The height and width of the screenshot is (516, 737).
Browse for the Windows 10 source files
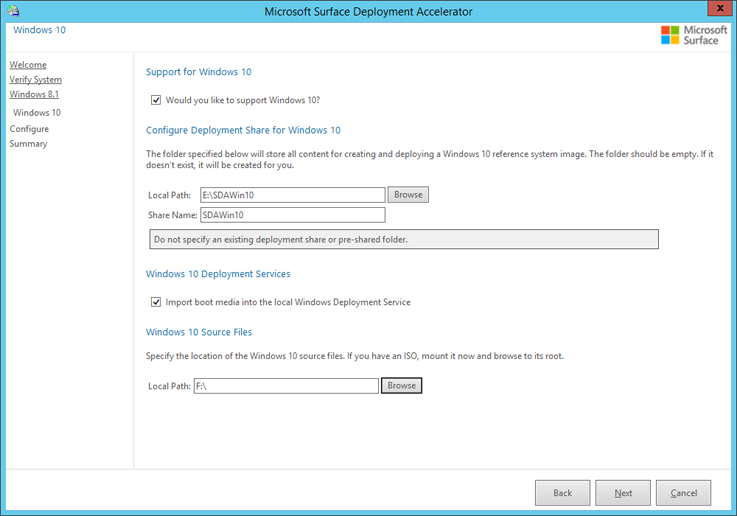click(401, 386)
